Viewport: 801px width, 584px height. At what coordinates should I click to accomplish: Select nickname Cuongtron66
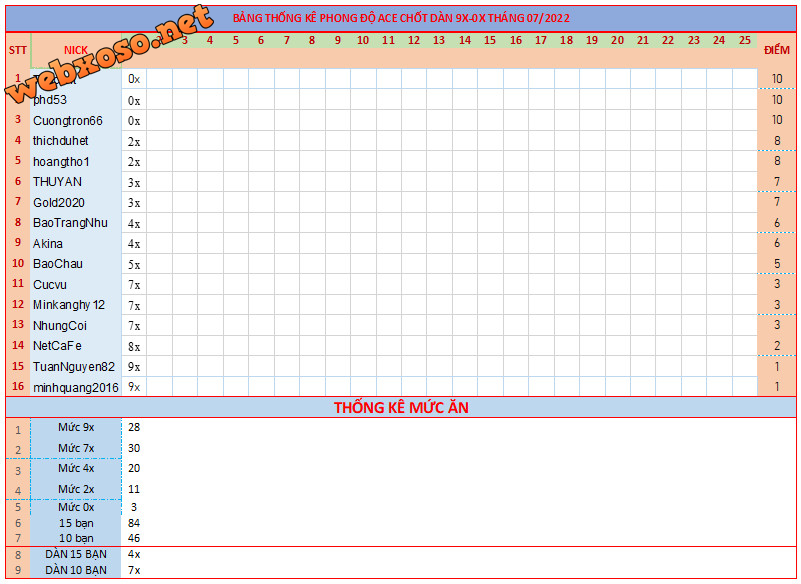68,121
